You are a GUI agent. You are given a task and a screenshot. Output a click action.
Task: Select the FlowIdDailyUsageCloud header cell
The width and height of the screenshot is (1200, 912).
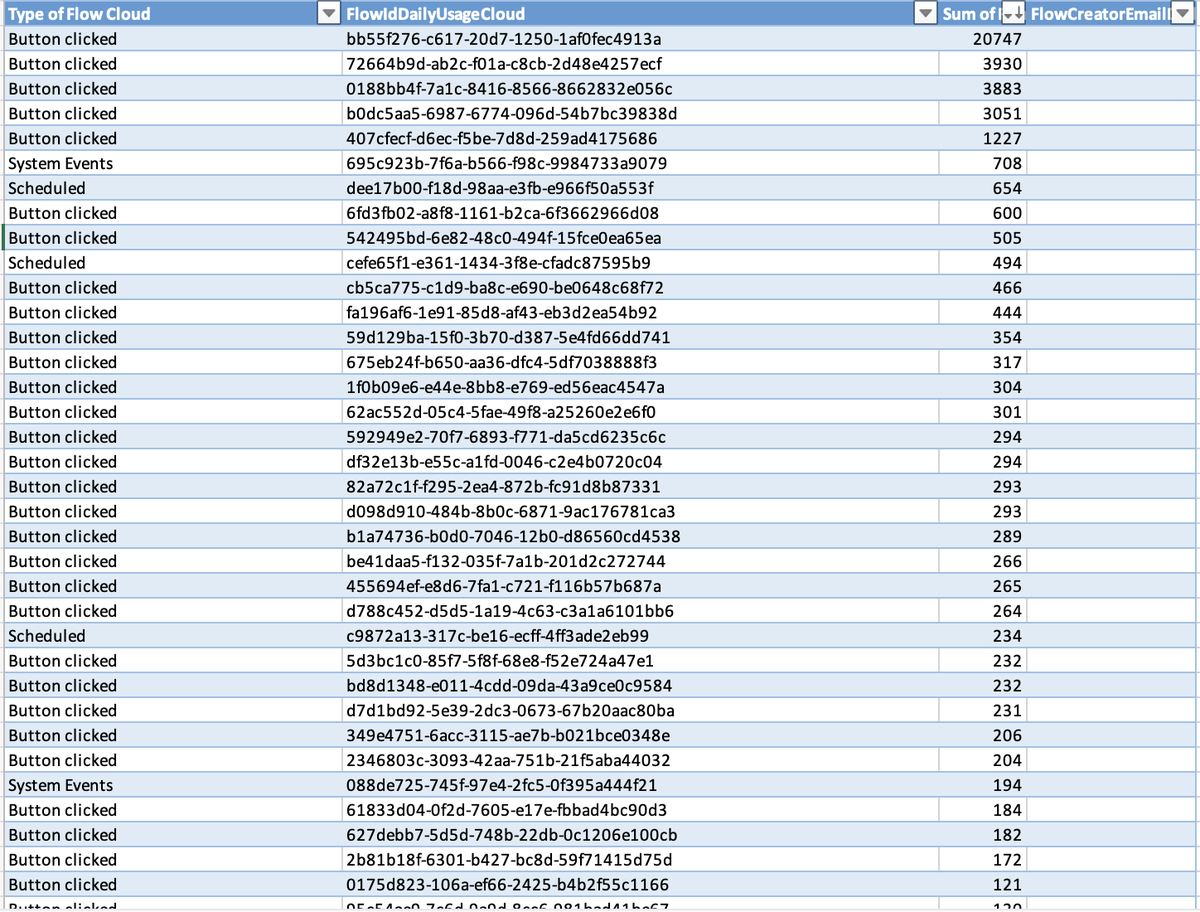click(x=640, y=13)
